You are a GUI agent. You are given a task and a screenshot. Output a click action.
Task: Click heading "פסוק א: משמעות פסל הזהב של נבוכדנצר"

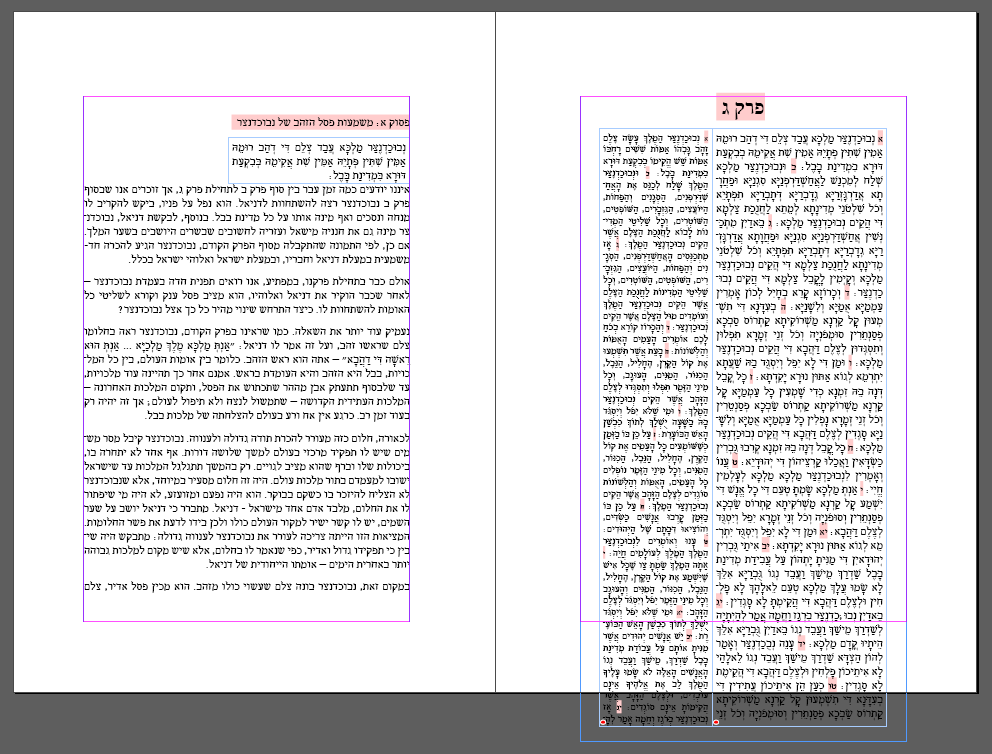pyautogui.click(x=321, y=121)
